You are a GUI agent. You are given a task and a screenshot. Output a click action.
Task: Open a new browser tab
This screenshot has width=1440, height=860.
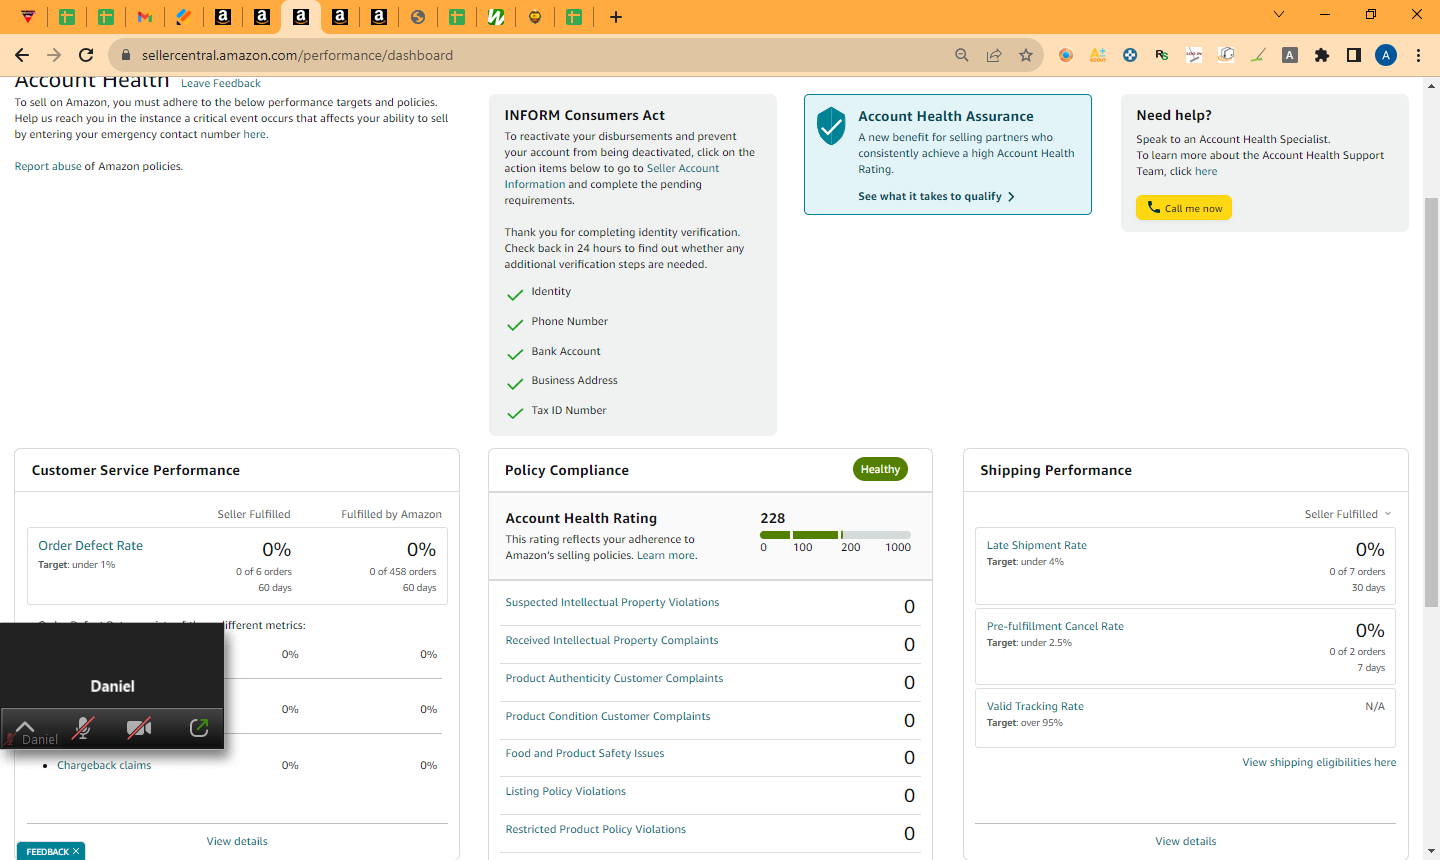[616, 16]
